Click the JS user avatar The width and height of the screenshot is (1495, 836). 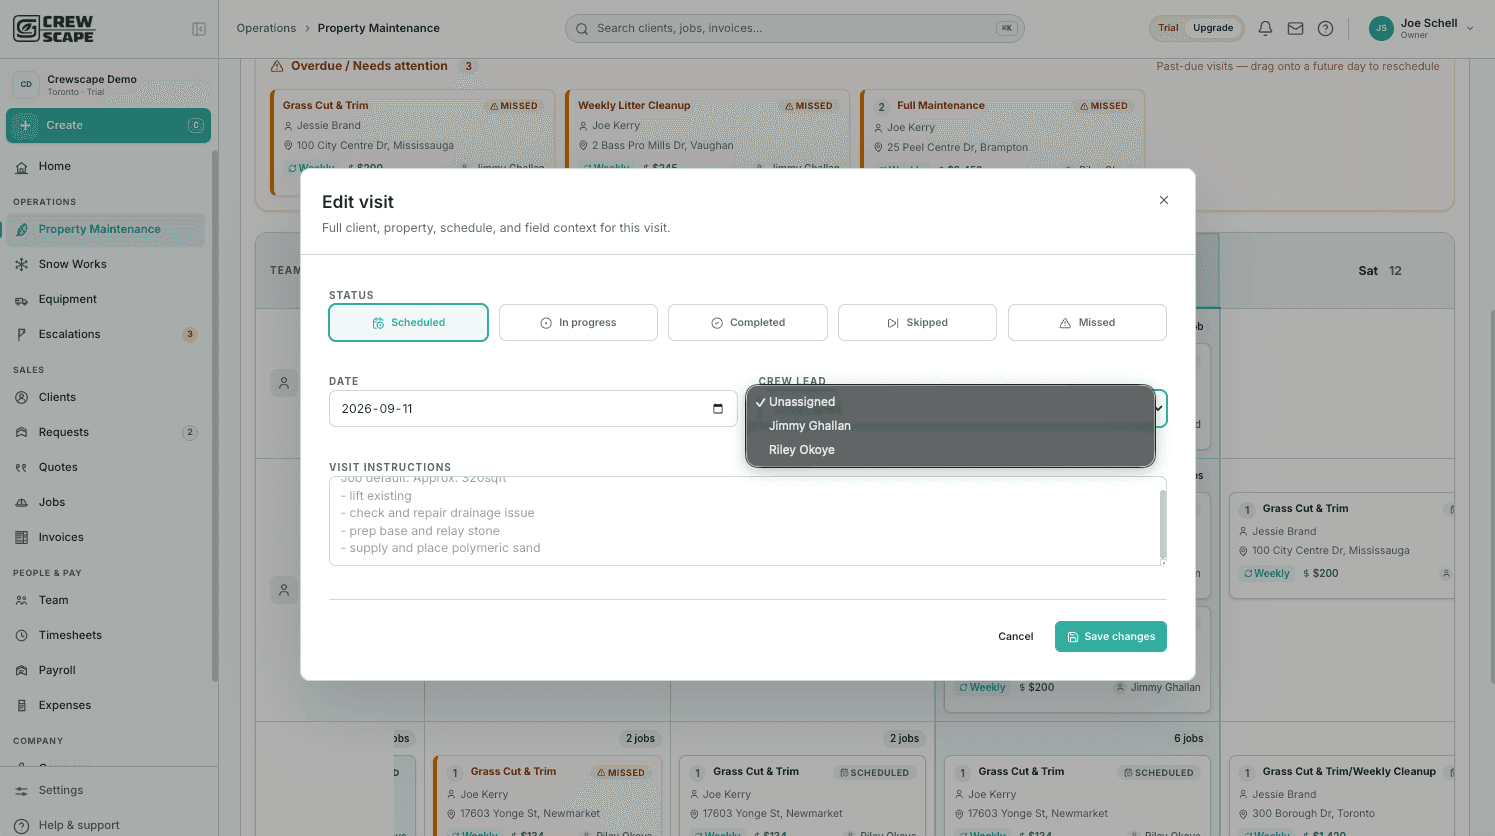pos(1381,28)
